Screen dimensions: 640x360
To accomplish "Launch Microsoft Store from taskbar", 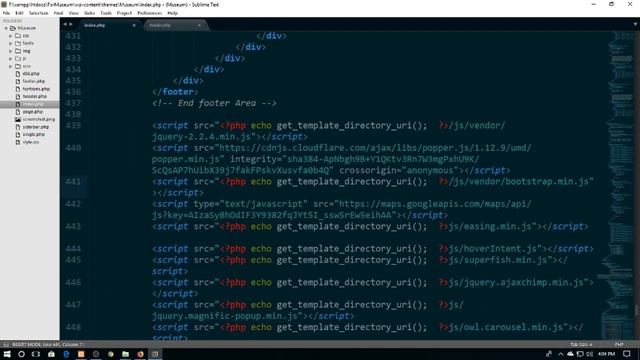I will [51, 354].
